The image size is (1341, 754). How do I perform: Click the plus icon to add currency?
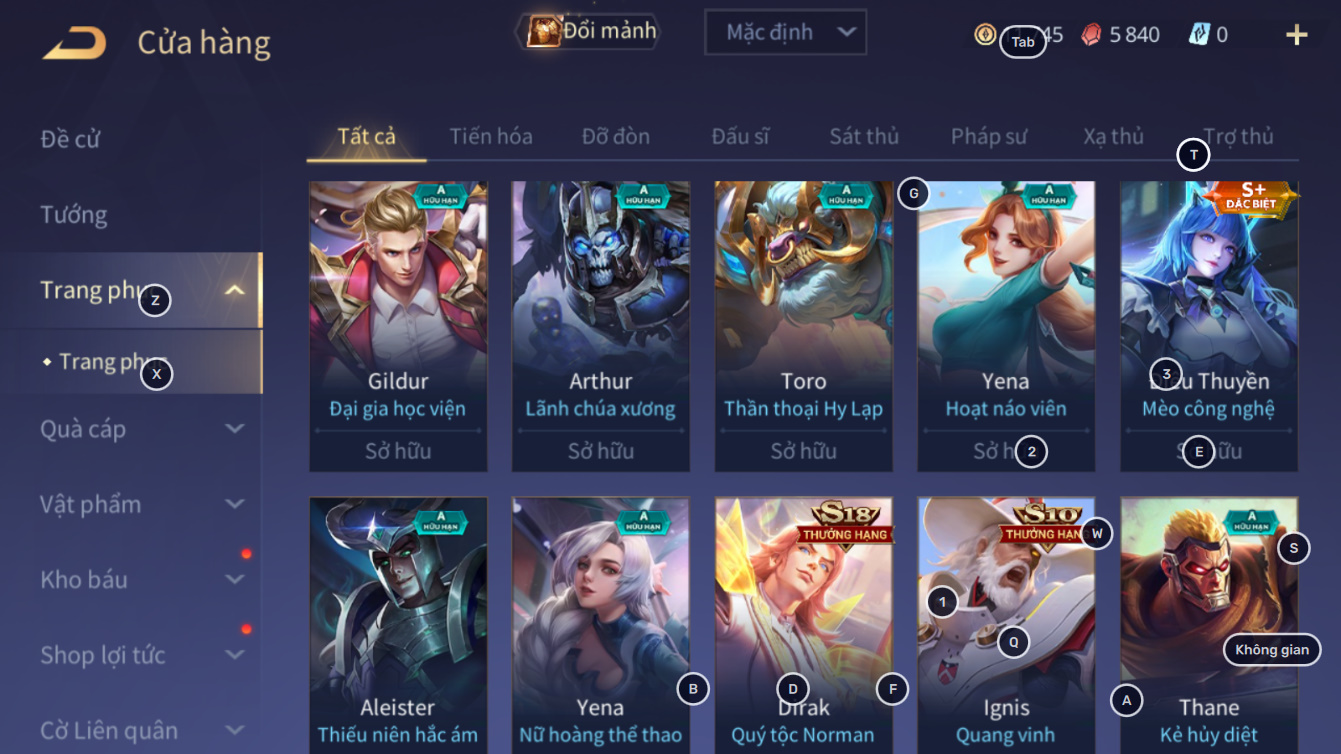point(1296,35)
